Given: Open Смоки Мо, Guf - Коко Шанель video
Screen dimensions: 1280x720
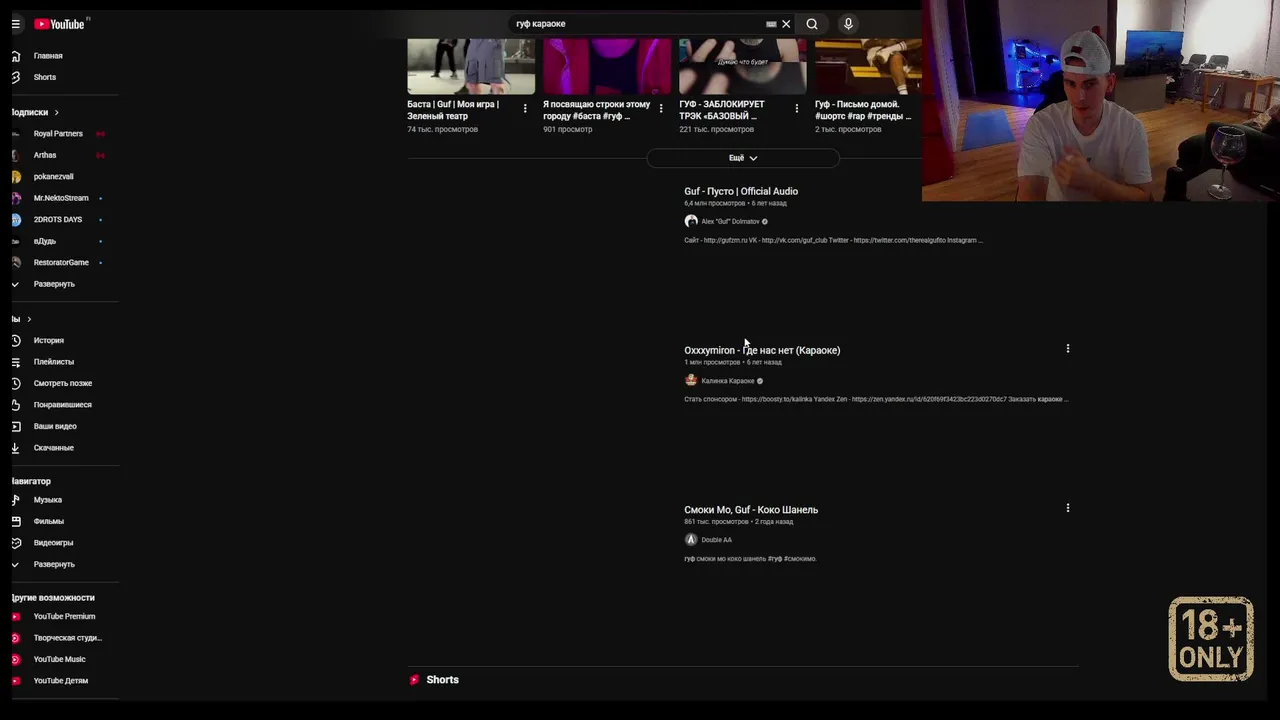Looking at the screenshot, I should pos(751,510).
